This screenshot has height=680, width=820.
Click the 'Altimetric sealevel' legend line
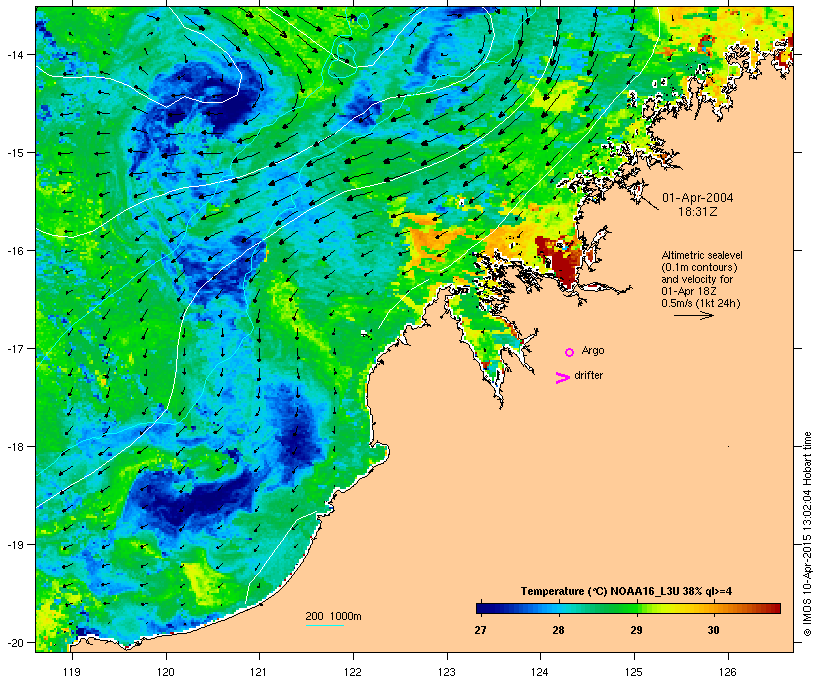click(702, 255)
